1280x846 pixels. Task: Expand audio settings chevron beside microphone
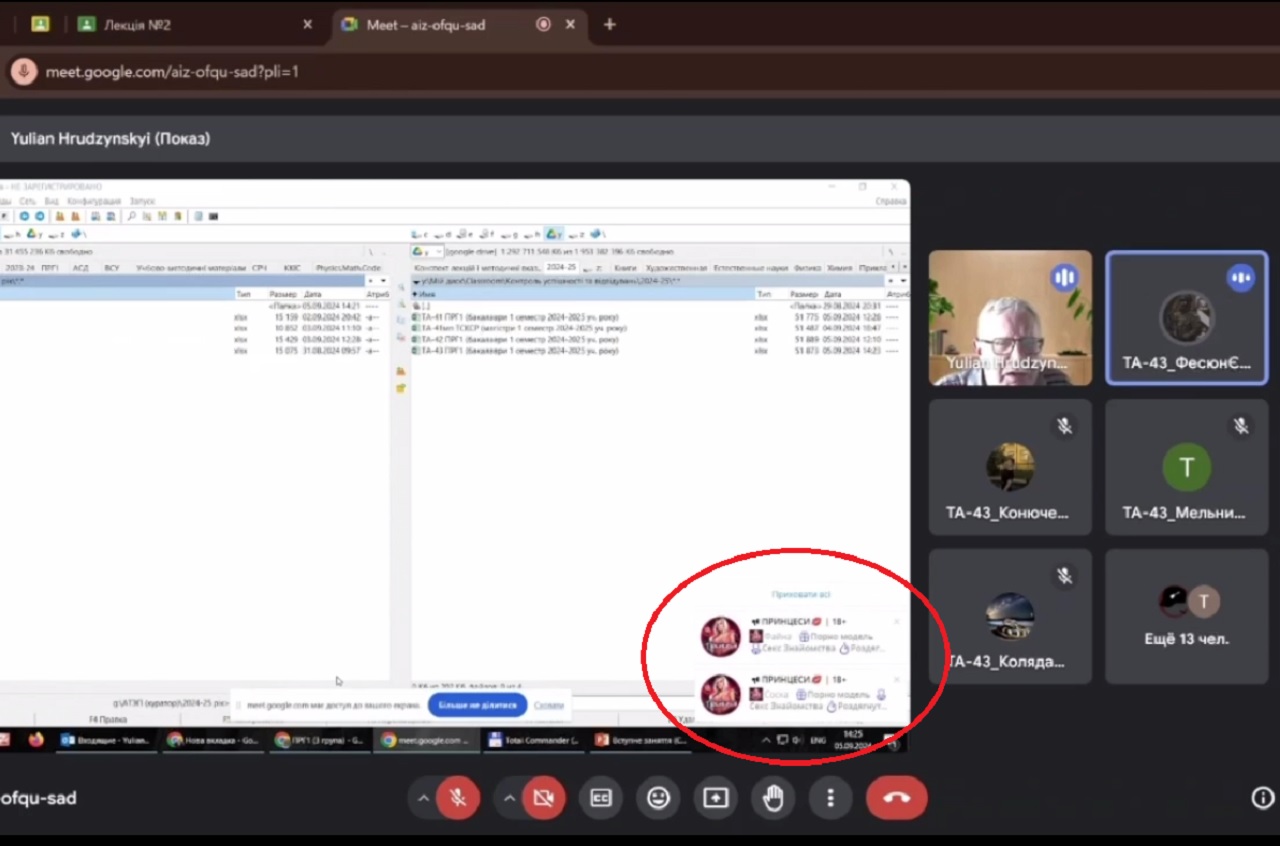pos(423,798)
